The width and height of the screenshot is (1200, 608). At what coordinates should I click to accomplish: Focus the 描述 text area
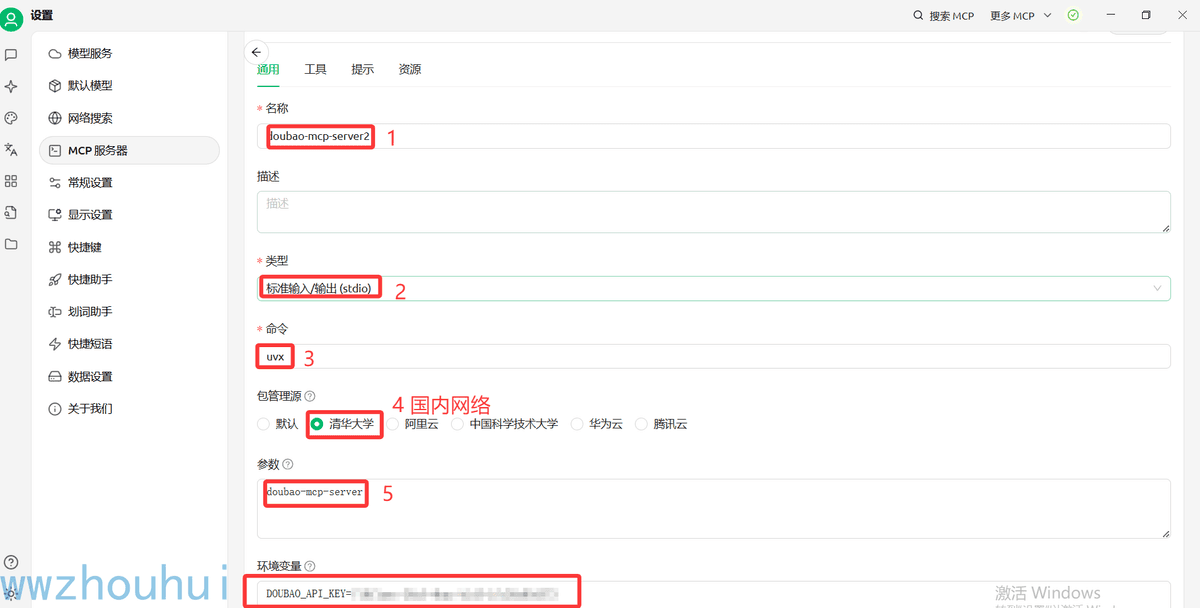click(714, 212)
